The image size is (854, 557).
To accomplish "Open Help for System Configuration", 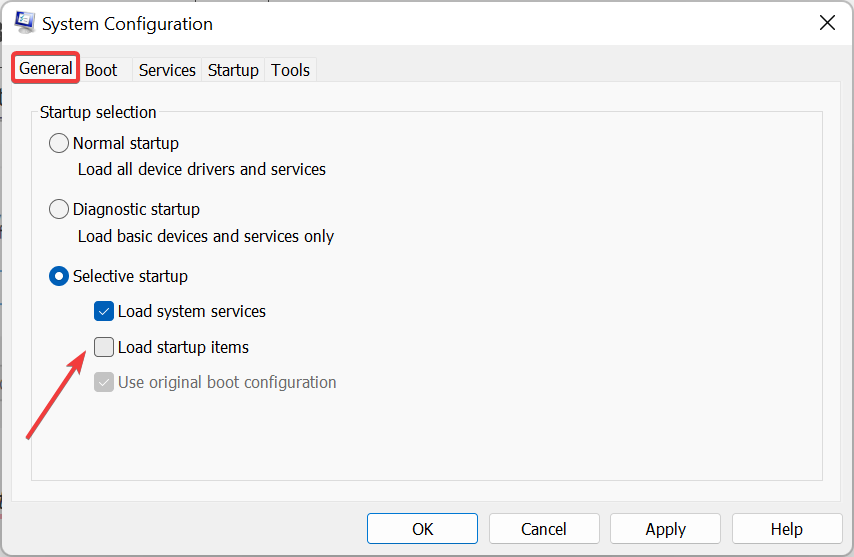I will click(787, 529).
